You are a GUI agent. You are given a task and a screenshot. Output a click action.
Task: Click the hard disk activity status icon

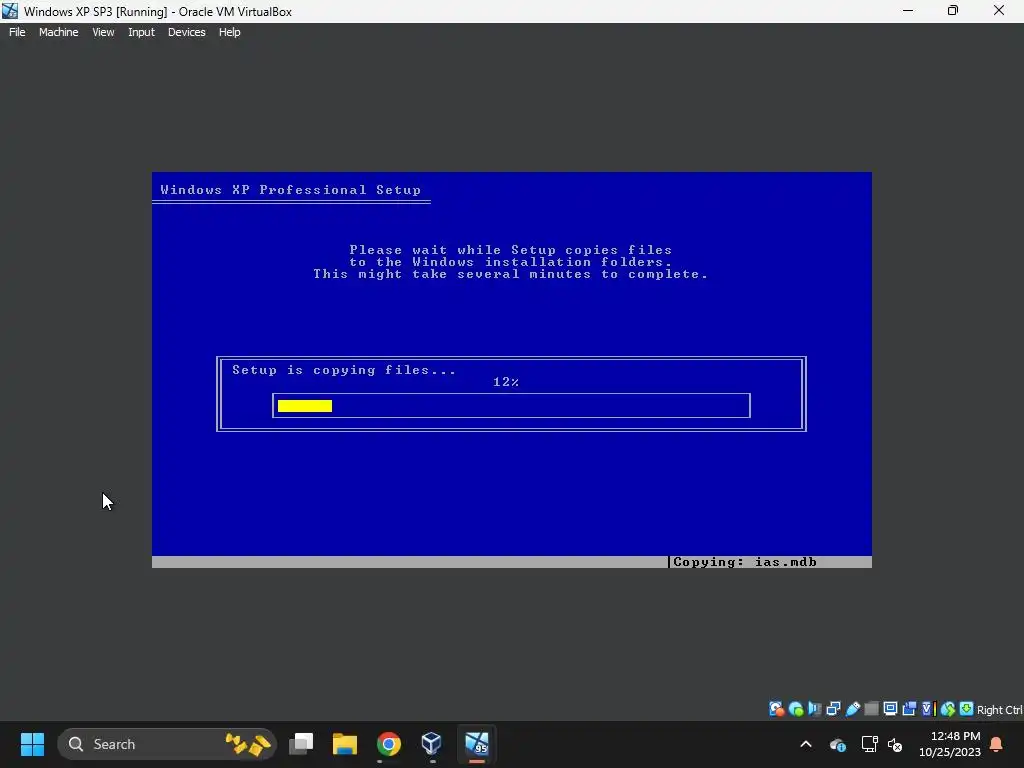point(776,709)
